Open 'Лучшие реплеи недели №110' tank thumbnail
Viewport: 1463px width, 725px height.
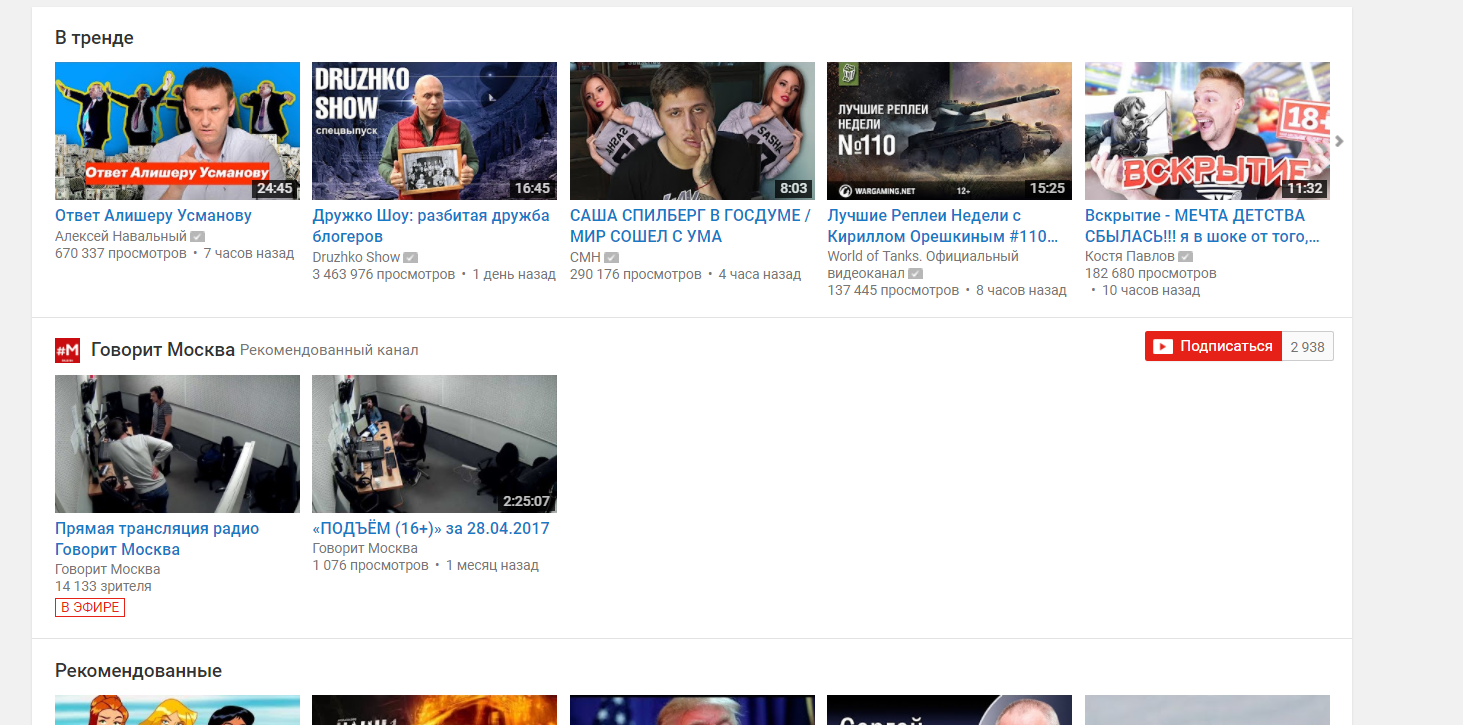949,131
